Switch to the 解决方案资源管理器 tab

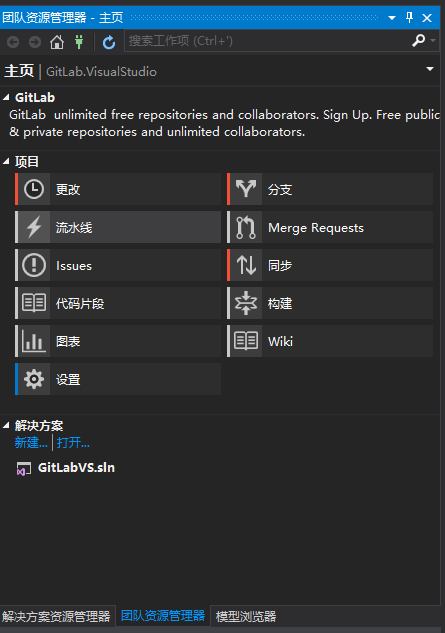(57, 616)
